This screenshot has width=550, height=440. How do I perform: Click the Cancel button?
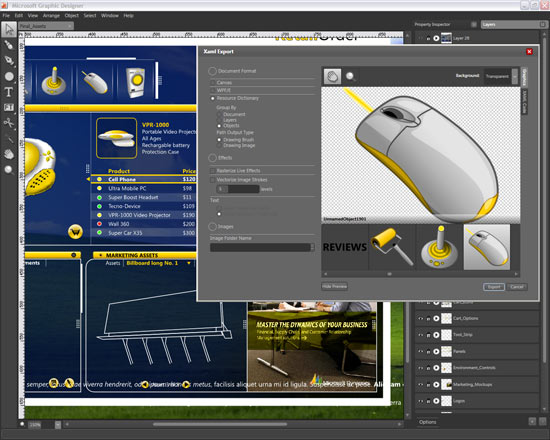point(517,287)
